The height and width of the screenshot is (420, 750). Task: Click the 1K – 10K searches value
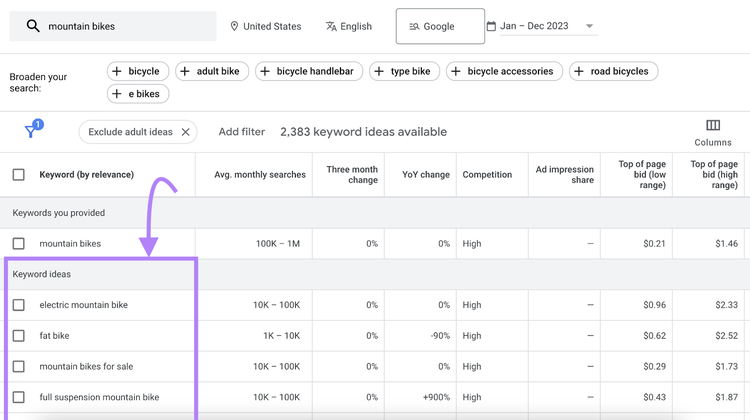281,336
